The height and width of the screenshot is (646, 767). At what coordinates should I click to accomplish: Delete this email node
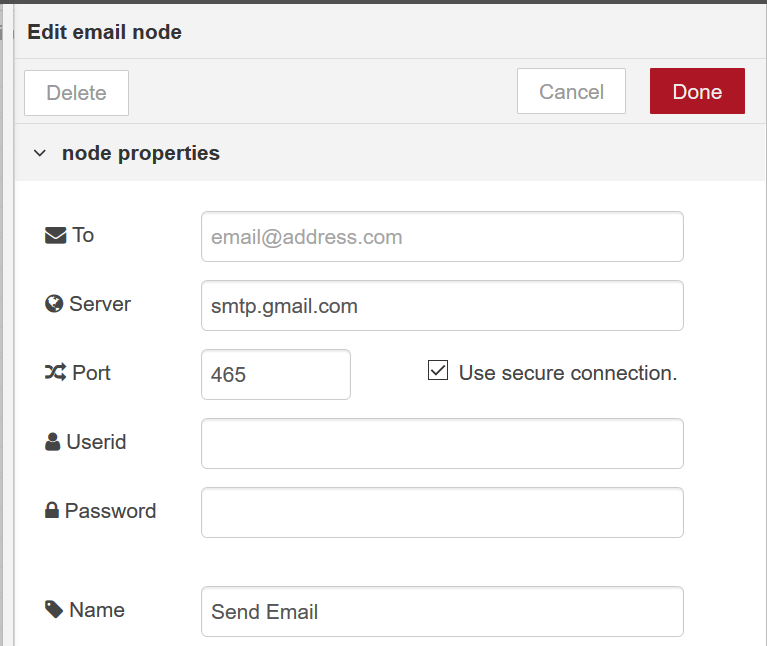coord(76,93)
